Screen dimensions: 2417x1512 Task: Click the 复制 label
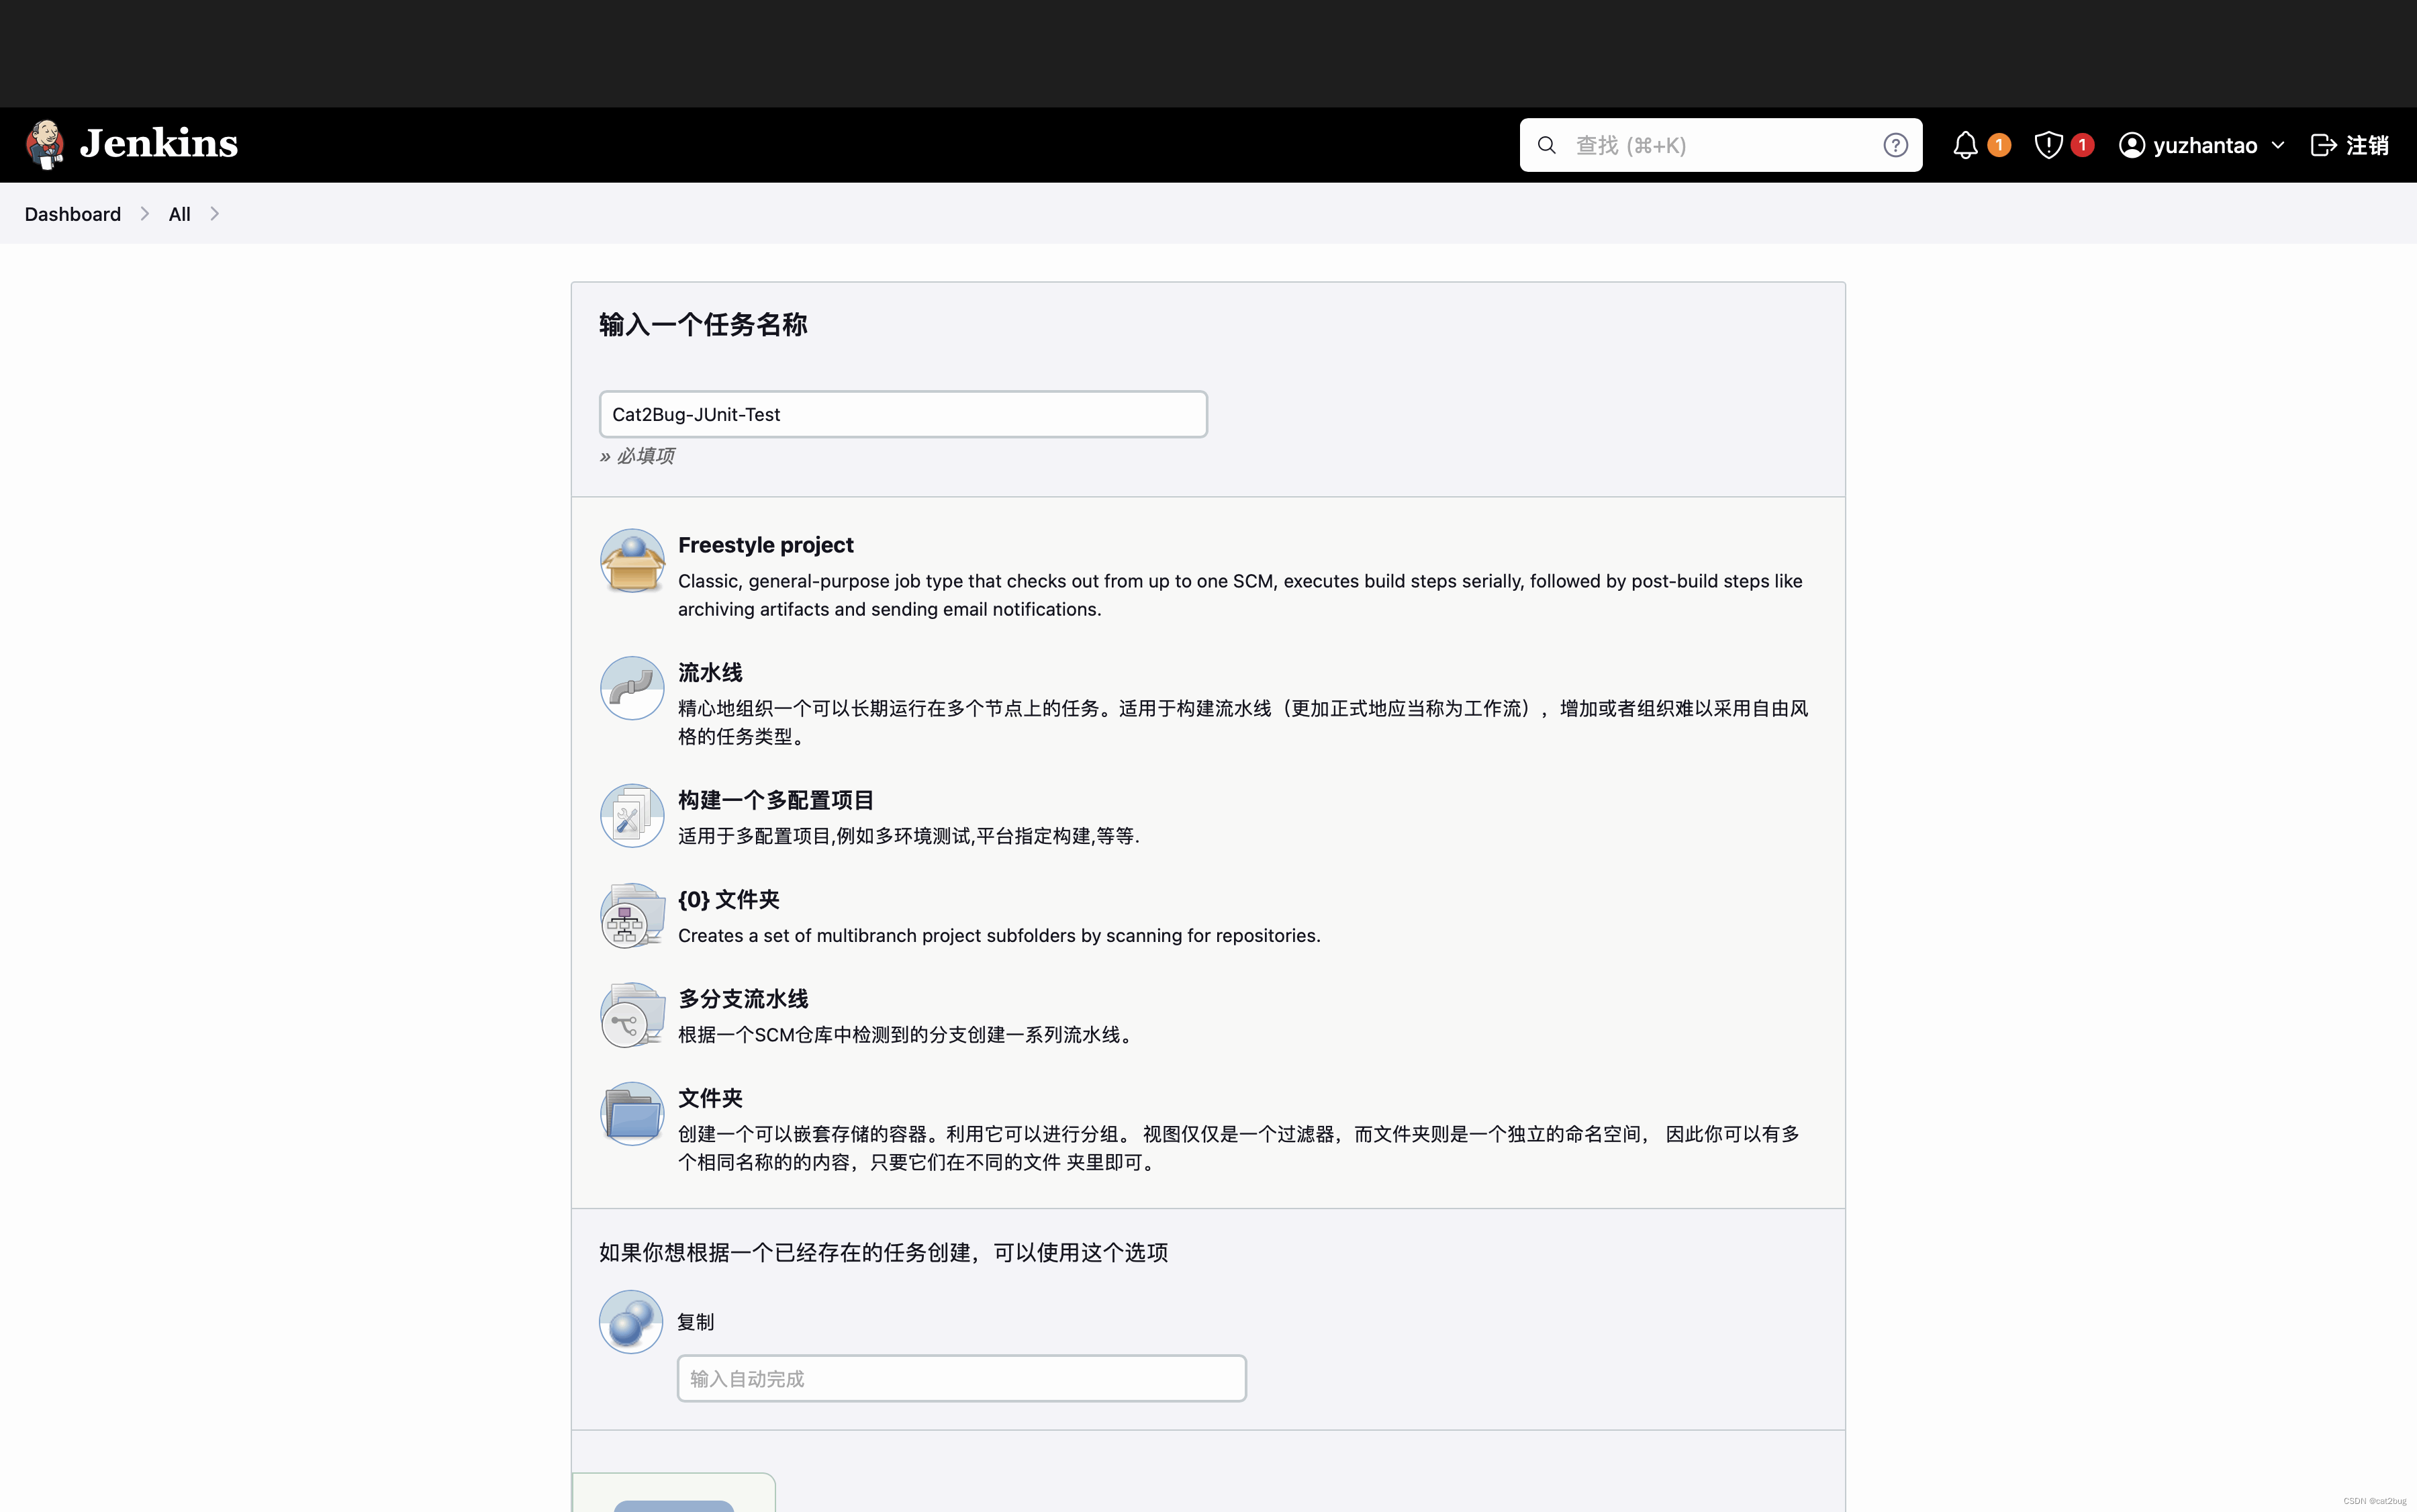click(695, 1322)
